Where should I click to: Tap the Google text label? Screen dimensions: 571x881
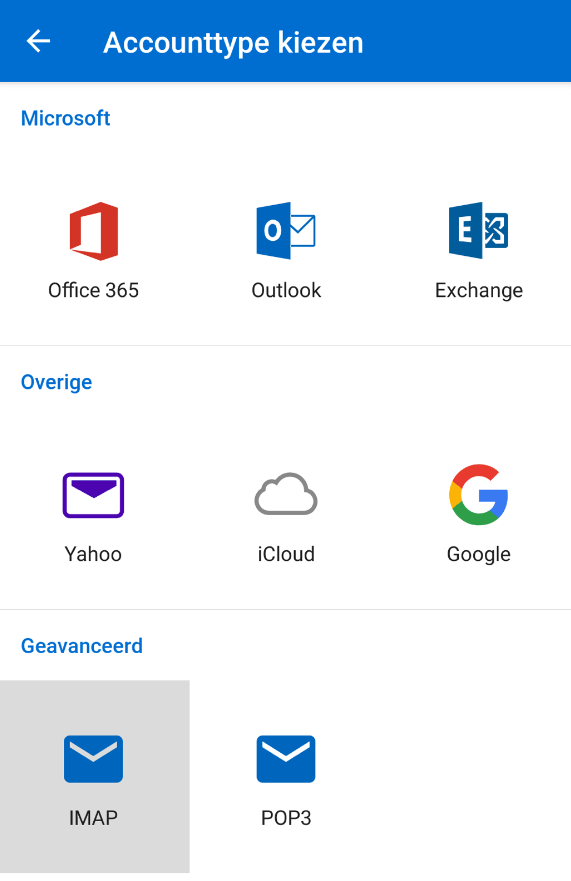tap(479, 555)
